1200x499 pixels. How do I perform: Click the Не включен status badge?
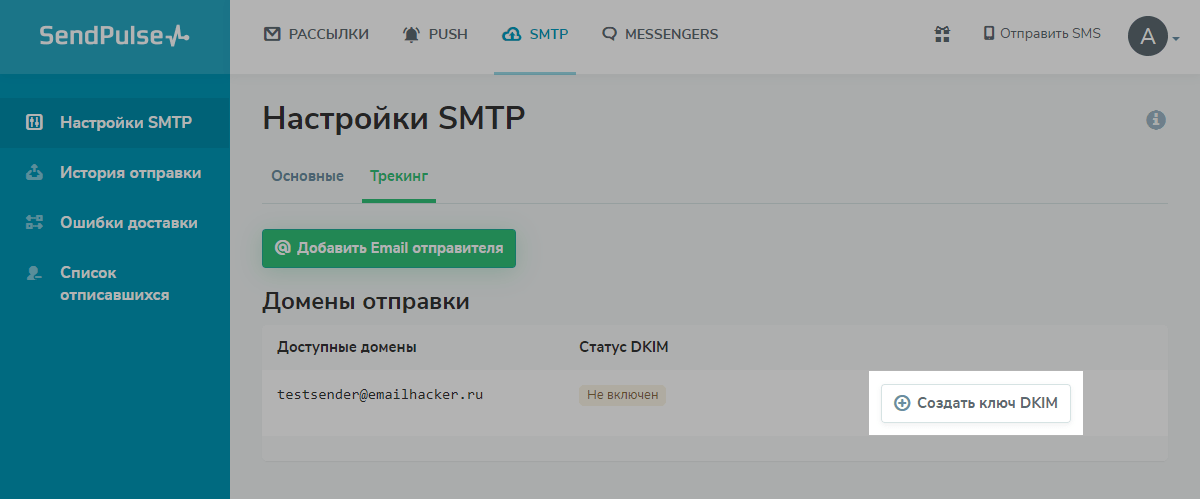click(x=622, y=395)
